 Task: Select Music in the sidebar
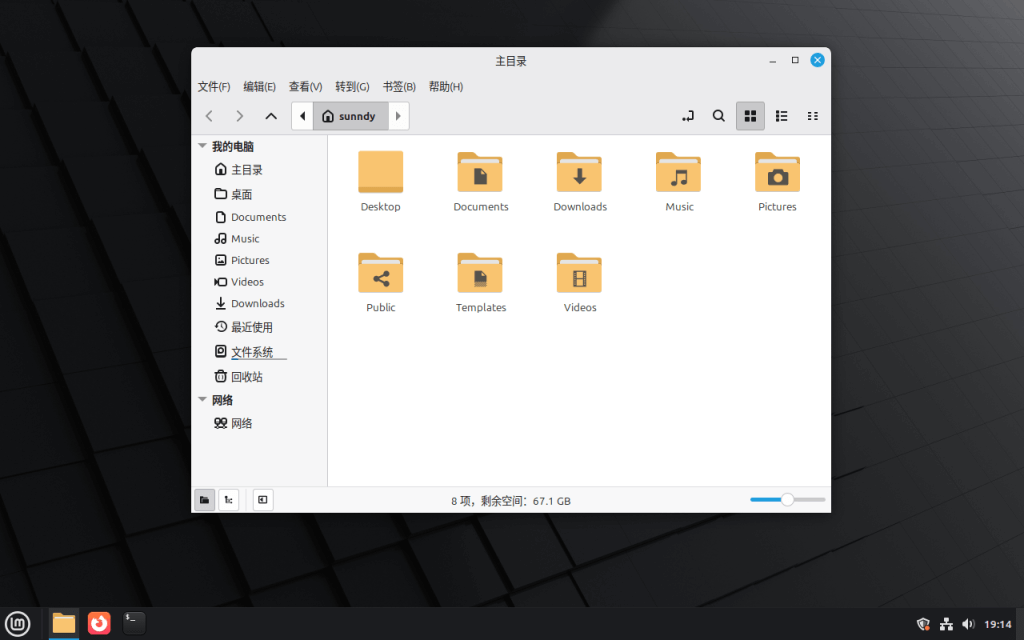pos(237,238)
